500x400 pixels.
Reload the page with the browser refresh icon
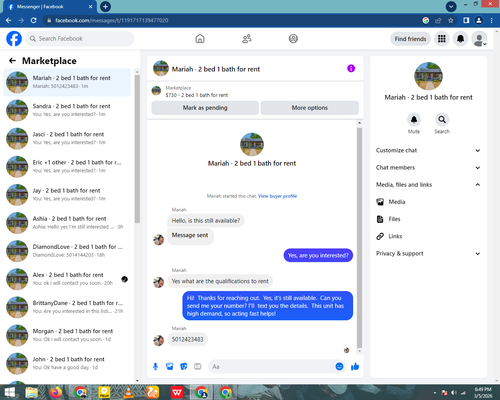click(33, 20)
